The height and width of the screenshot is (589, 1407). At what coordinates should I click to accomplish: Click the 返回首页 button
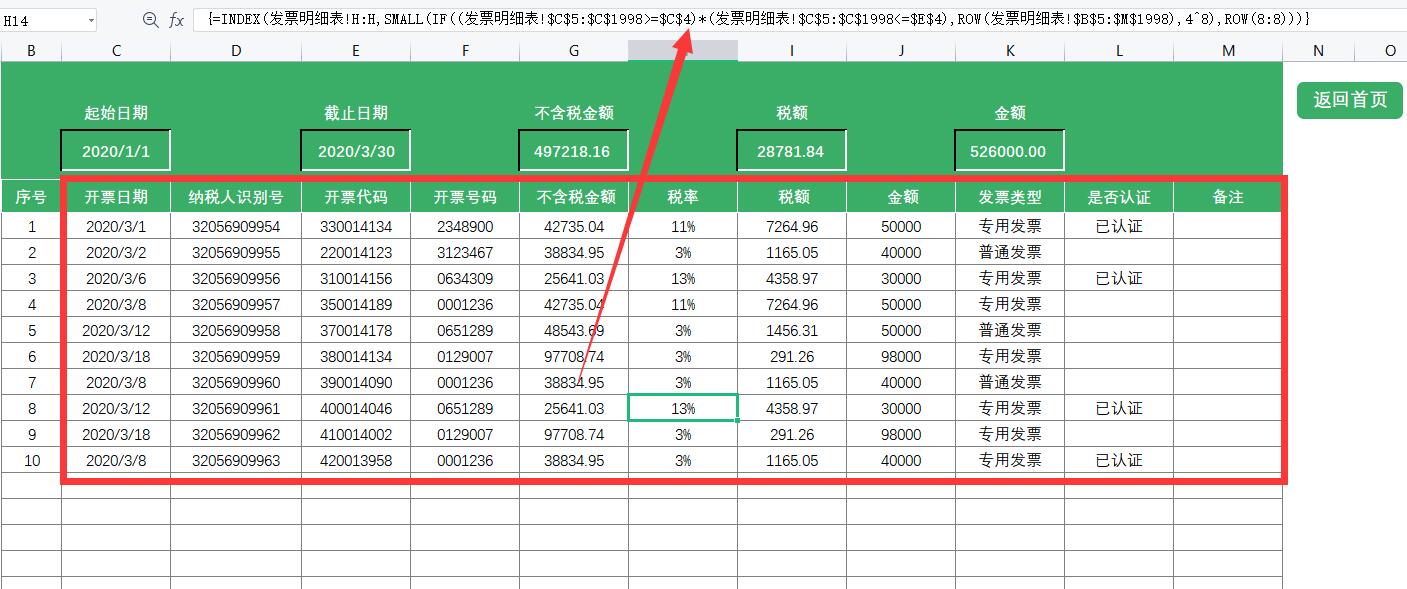[x=1349, y=100]
